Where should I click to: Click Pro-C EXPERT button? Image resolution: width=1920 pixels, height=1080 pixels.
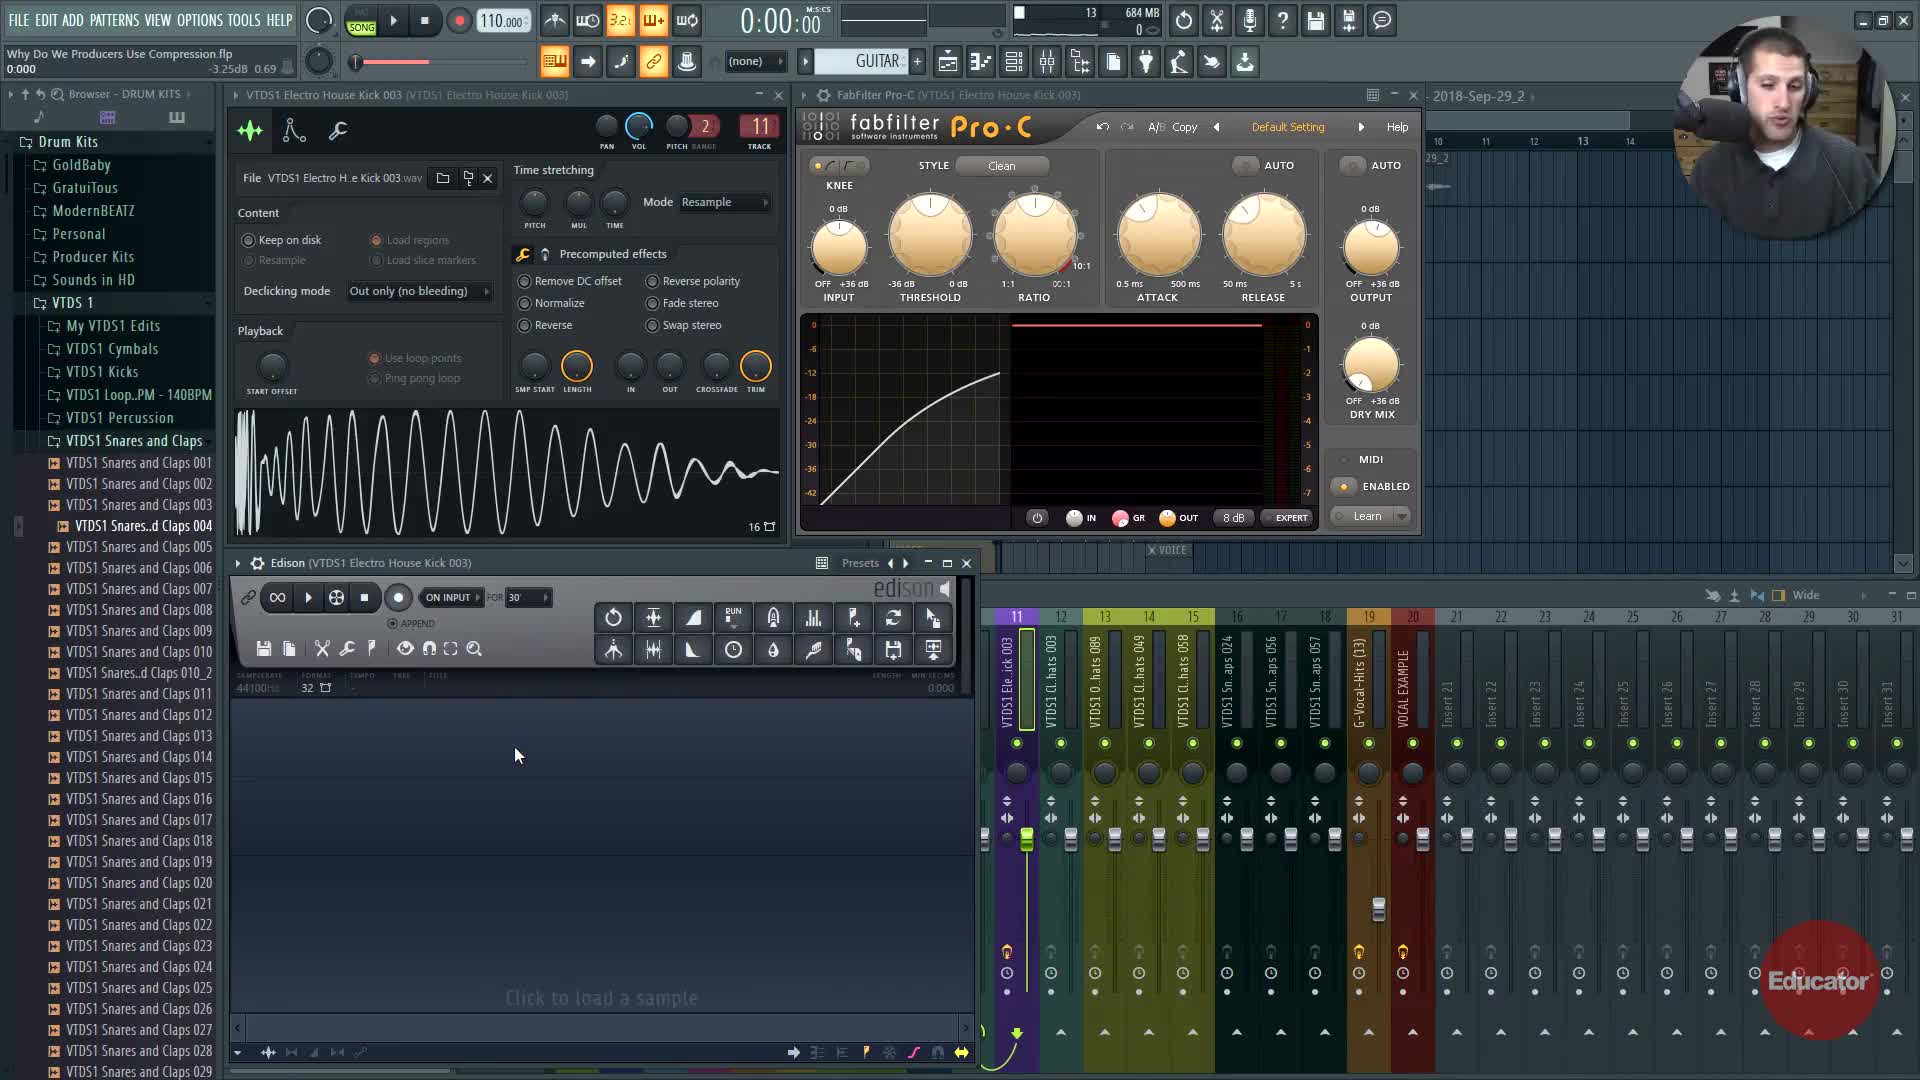click(x=1286, y=518)
